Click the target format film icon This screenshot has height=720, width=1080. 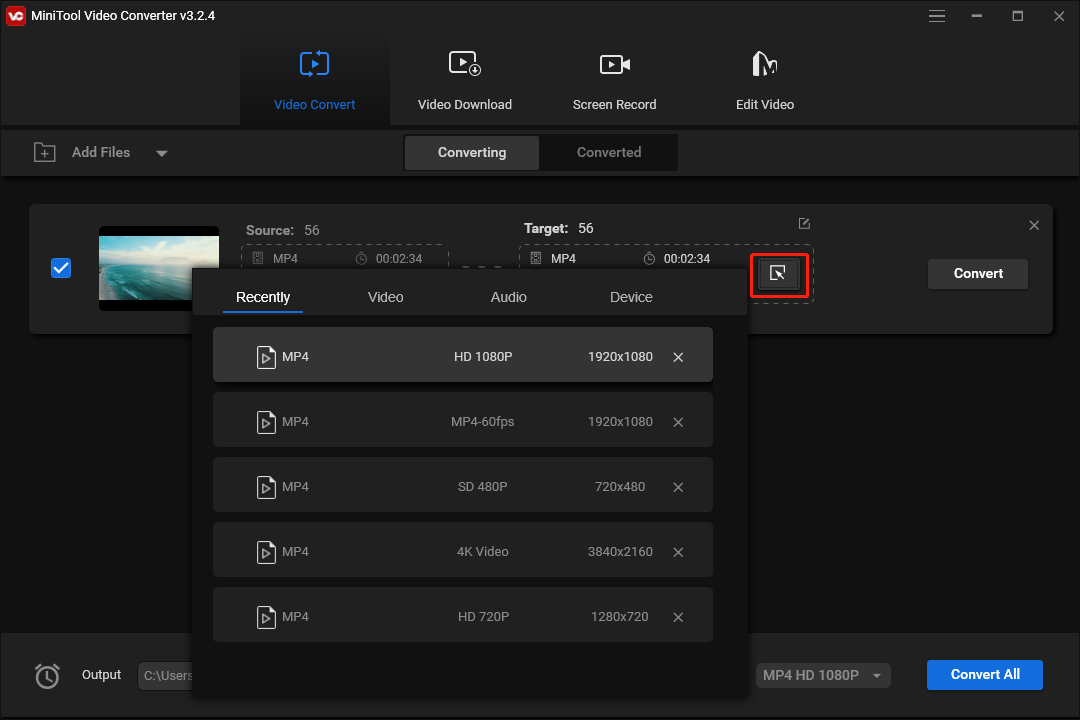(536, 258)
